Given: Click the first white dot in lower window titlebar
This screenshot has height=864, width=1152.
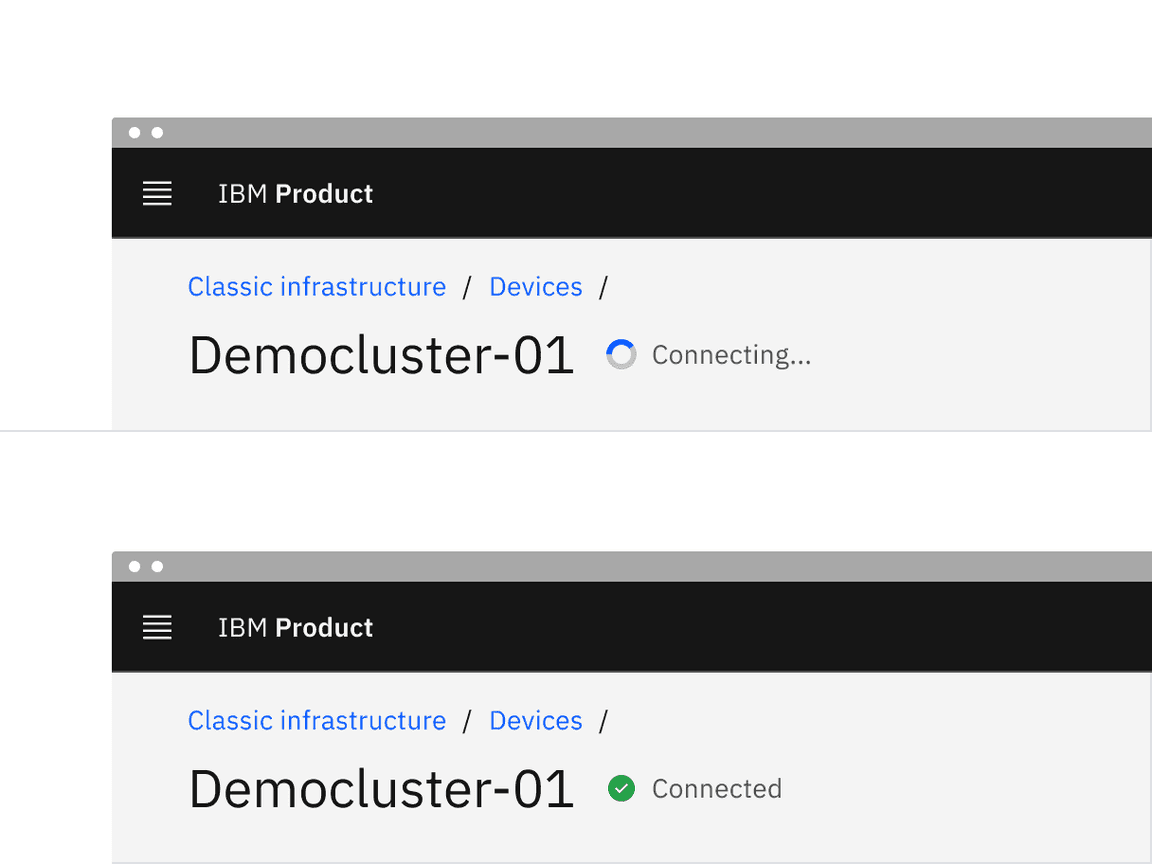Looking at the screenshot, I should [134, 567].
